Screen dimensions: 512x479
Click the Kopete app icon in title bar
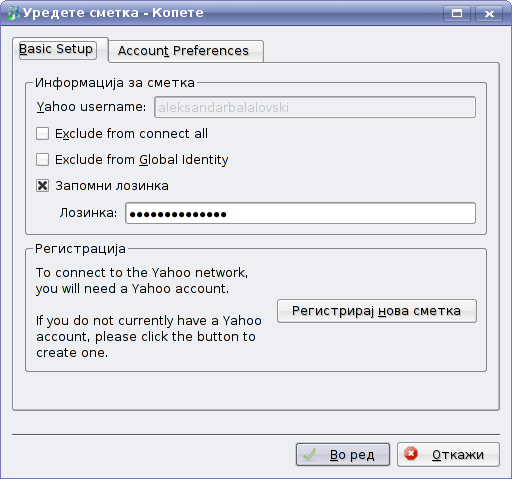(x=13, y=13)
